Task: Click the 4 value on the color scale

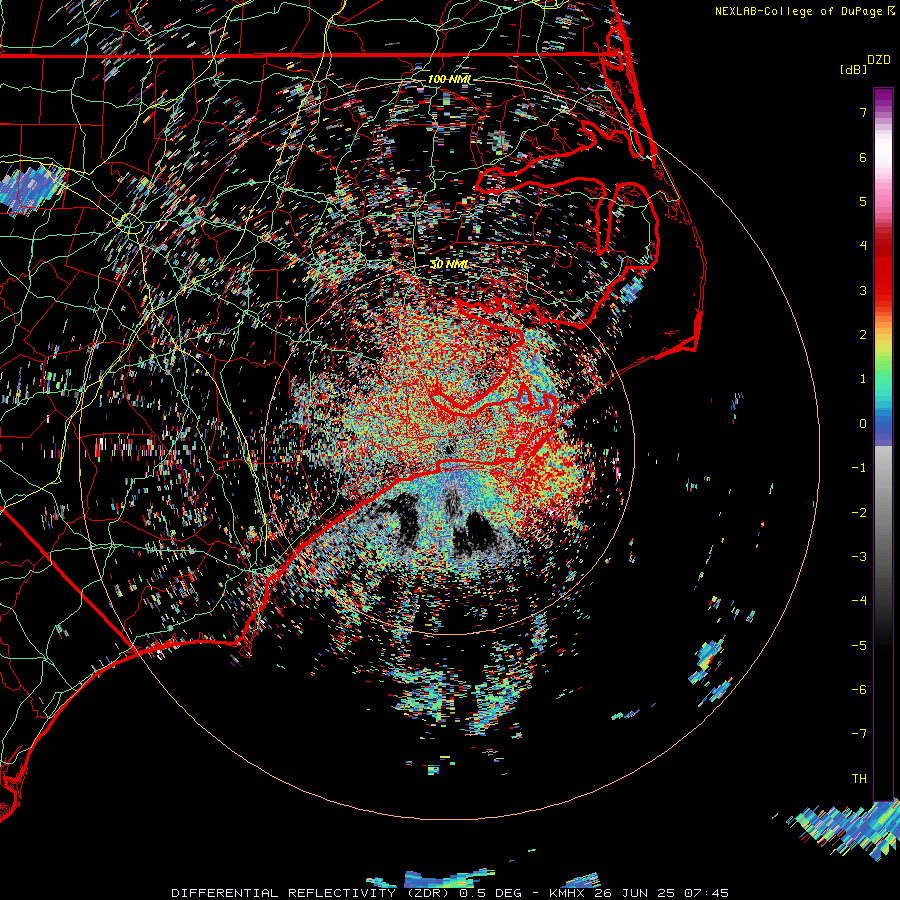Action: pyautogui.click(x=863, y=246)
